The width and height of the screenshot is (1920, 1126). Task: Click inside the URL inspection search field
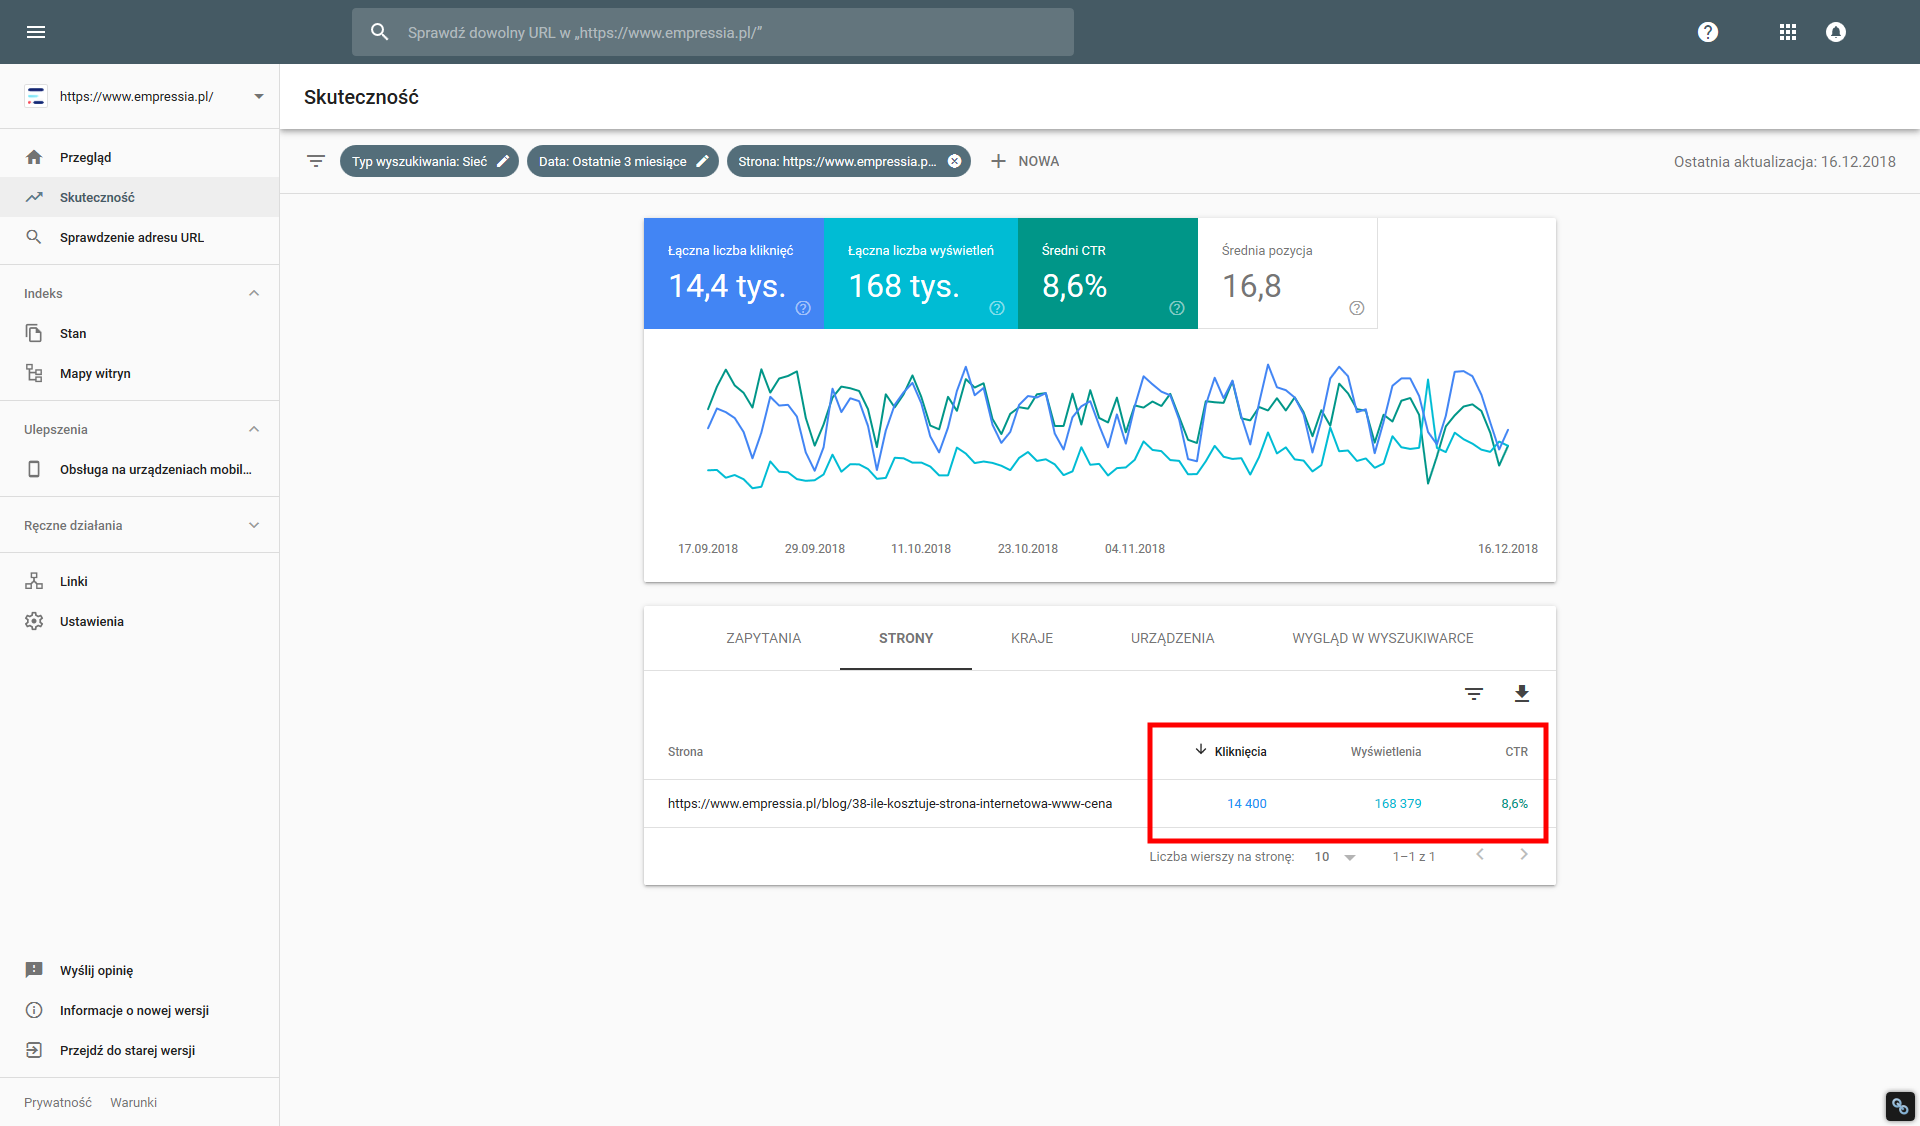click(713, 32)
